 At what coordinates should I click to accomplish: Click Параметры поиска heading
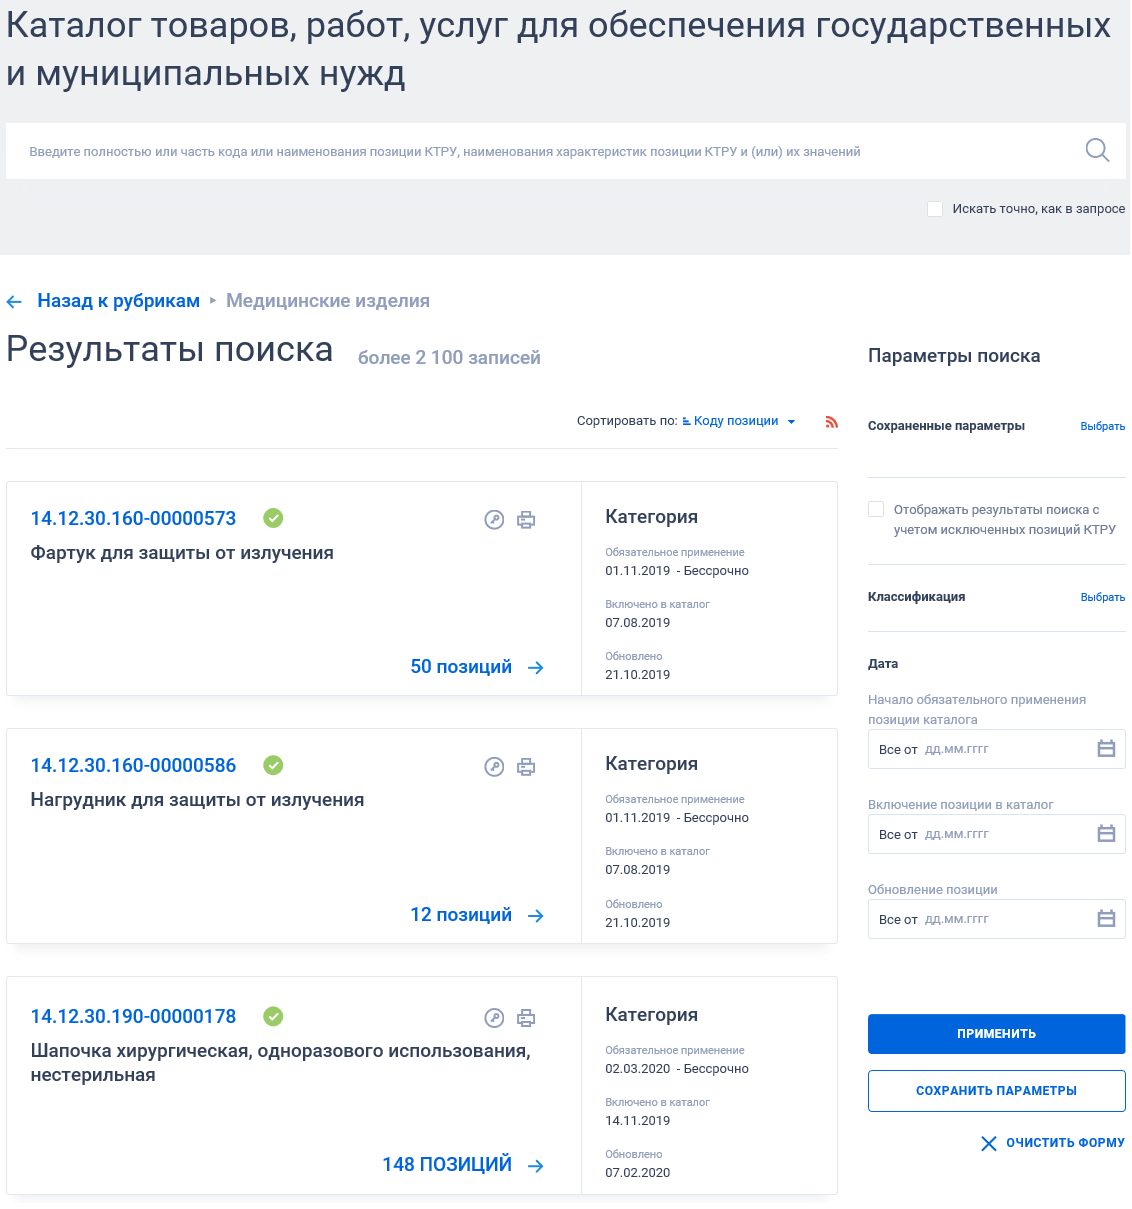[x=954, y=356]
